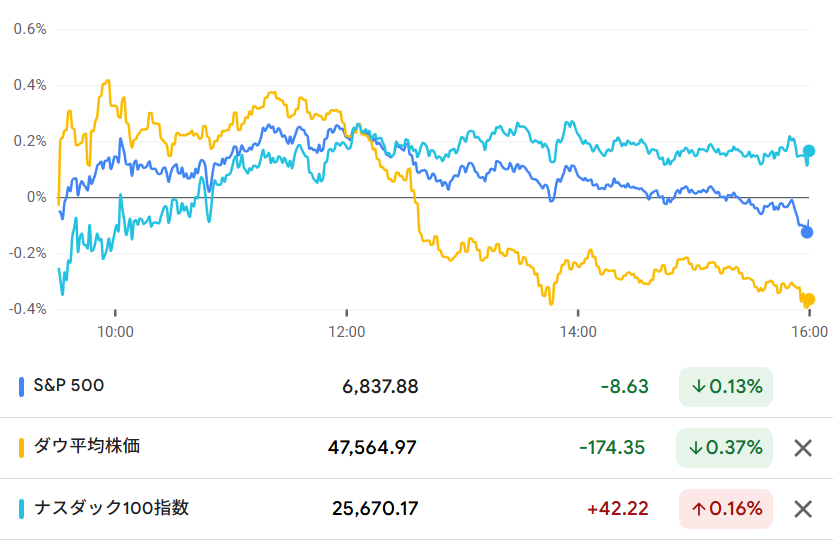The image size is (838, 543).
Task: Click the 12:00 time axis label
Action: pyautogui.click(x=347, y=332)
